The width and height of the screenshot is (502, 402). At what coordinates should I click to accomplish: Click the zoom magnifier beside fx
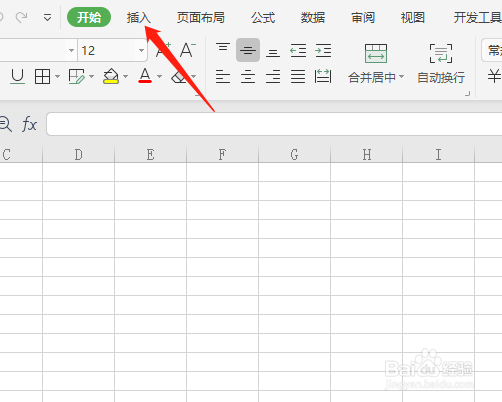click(x=5, y=124)
